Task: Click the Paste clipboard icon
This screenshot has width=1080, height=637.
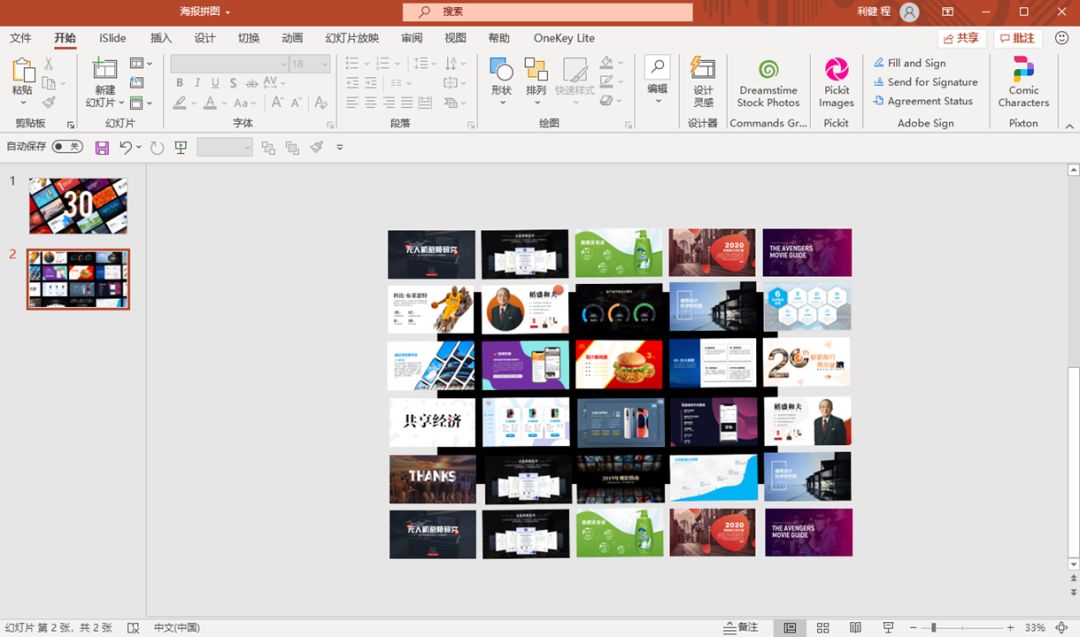Action: pos(23,70)
